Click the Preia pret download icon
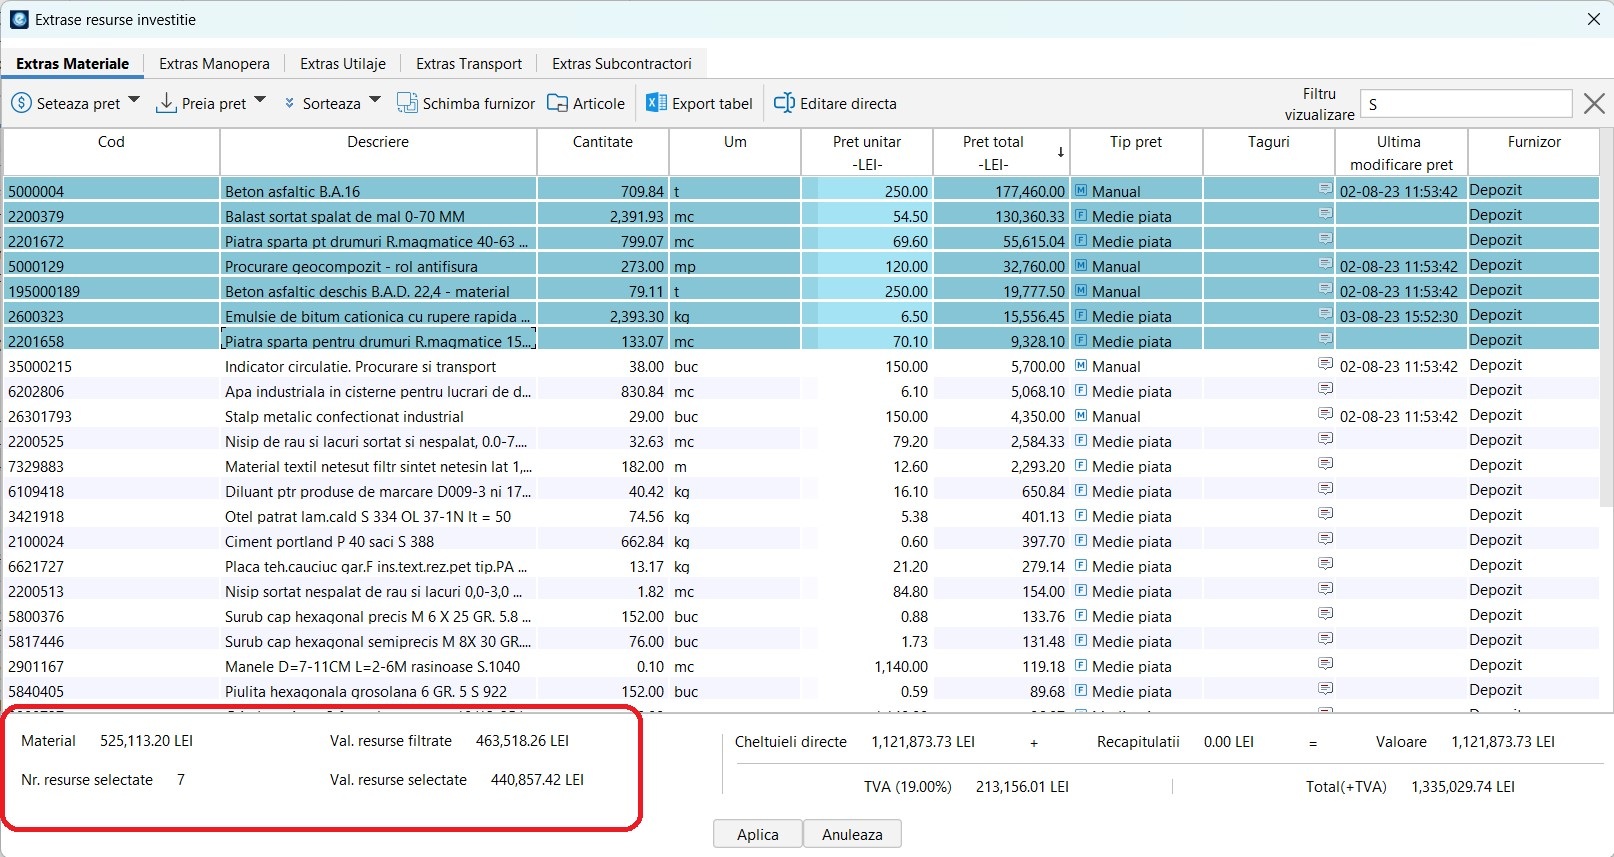Viewport: 1614px width, 857px height. (167, 103)
